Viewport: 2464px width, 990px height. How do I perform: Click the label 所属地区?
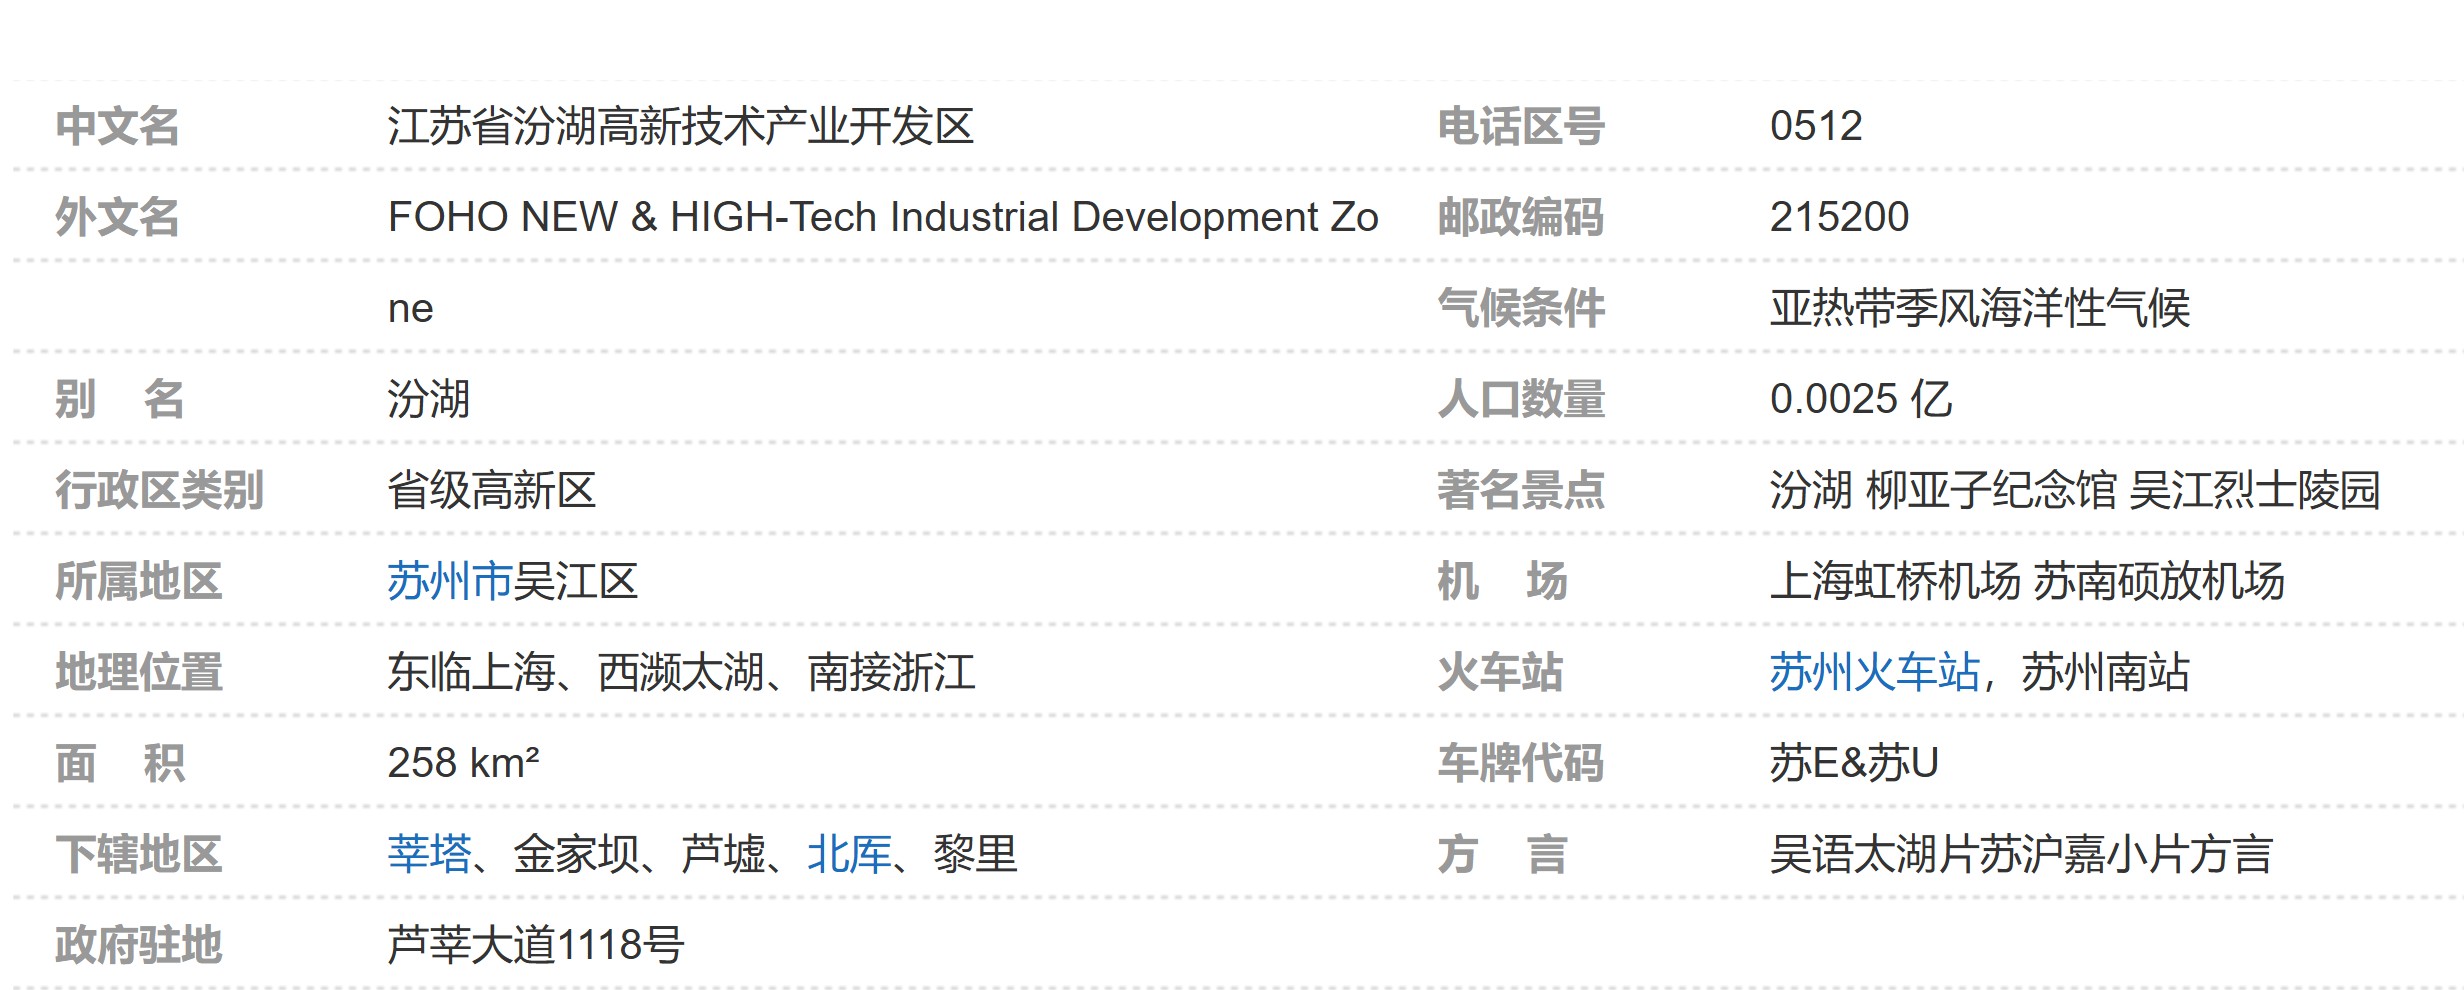[x=139, y=581]
